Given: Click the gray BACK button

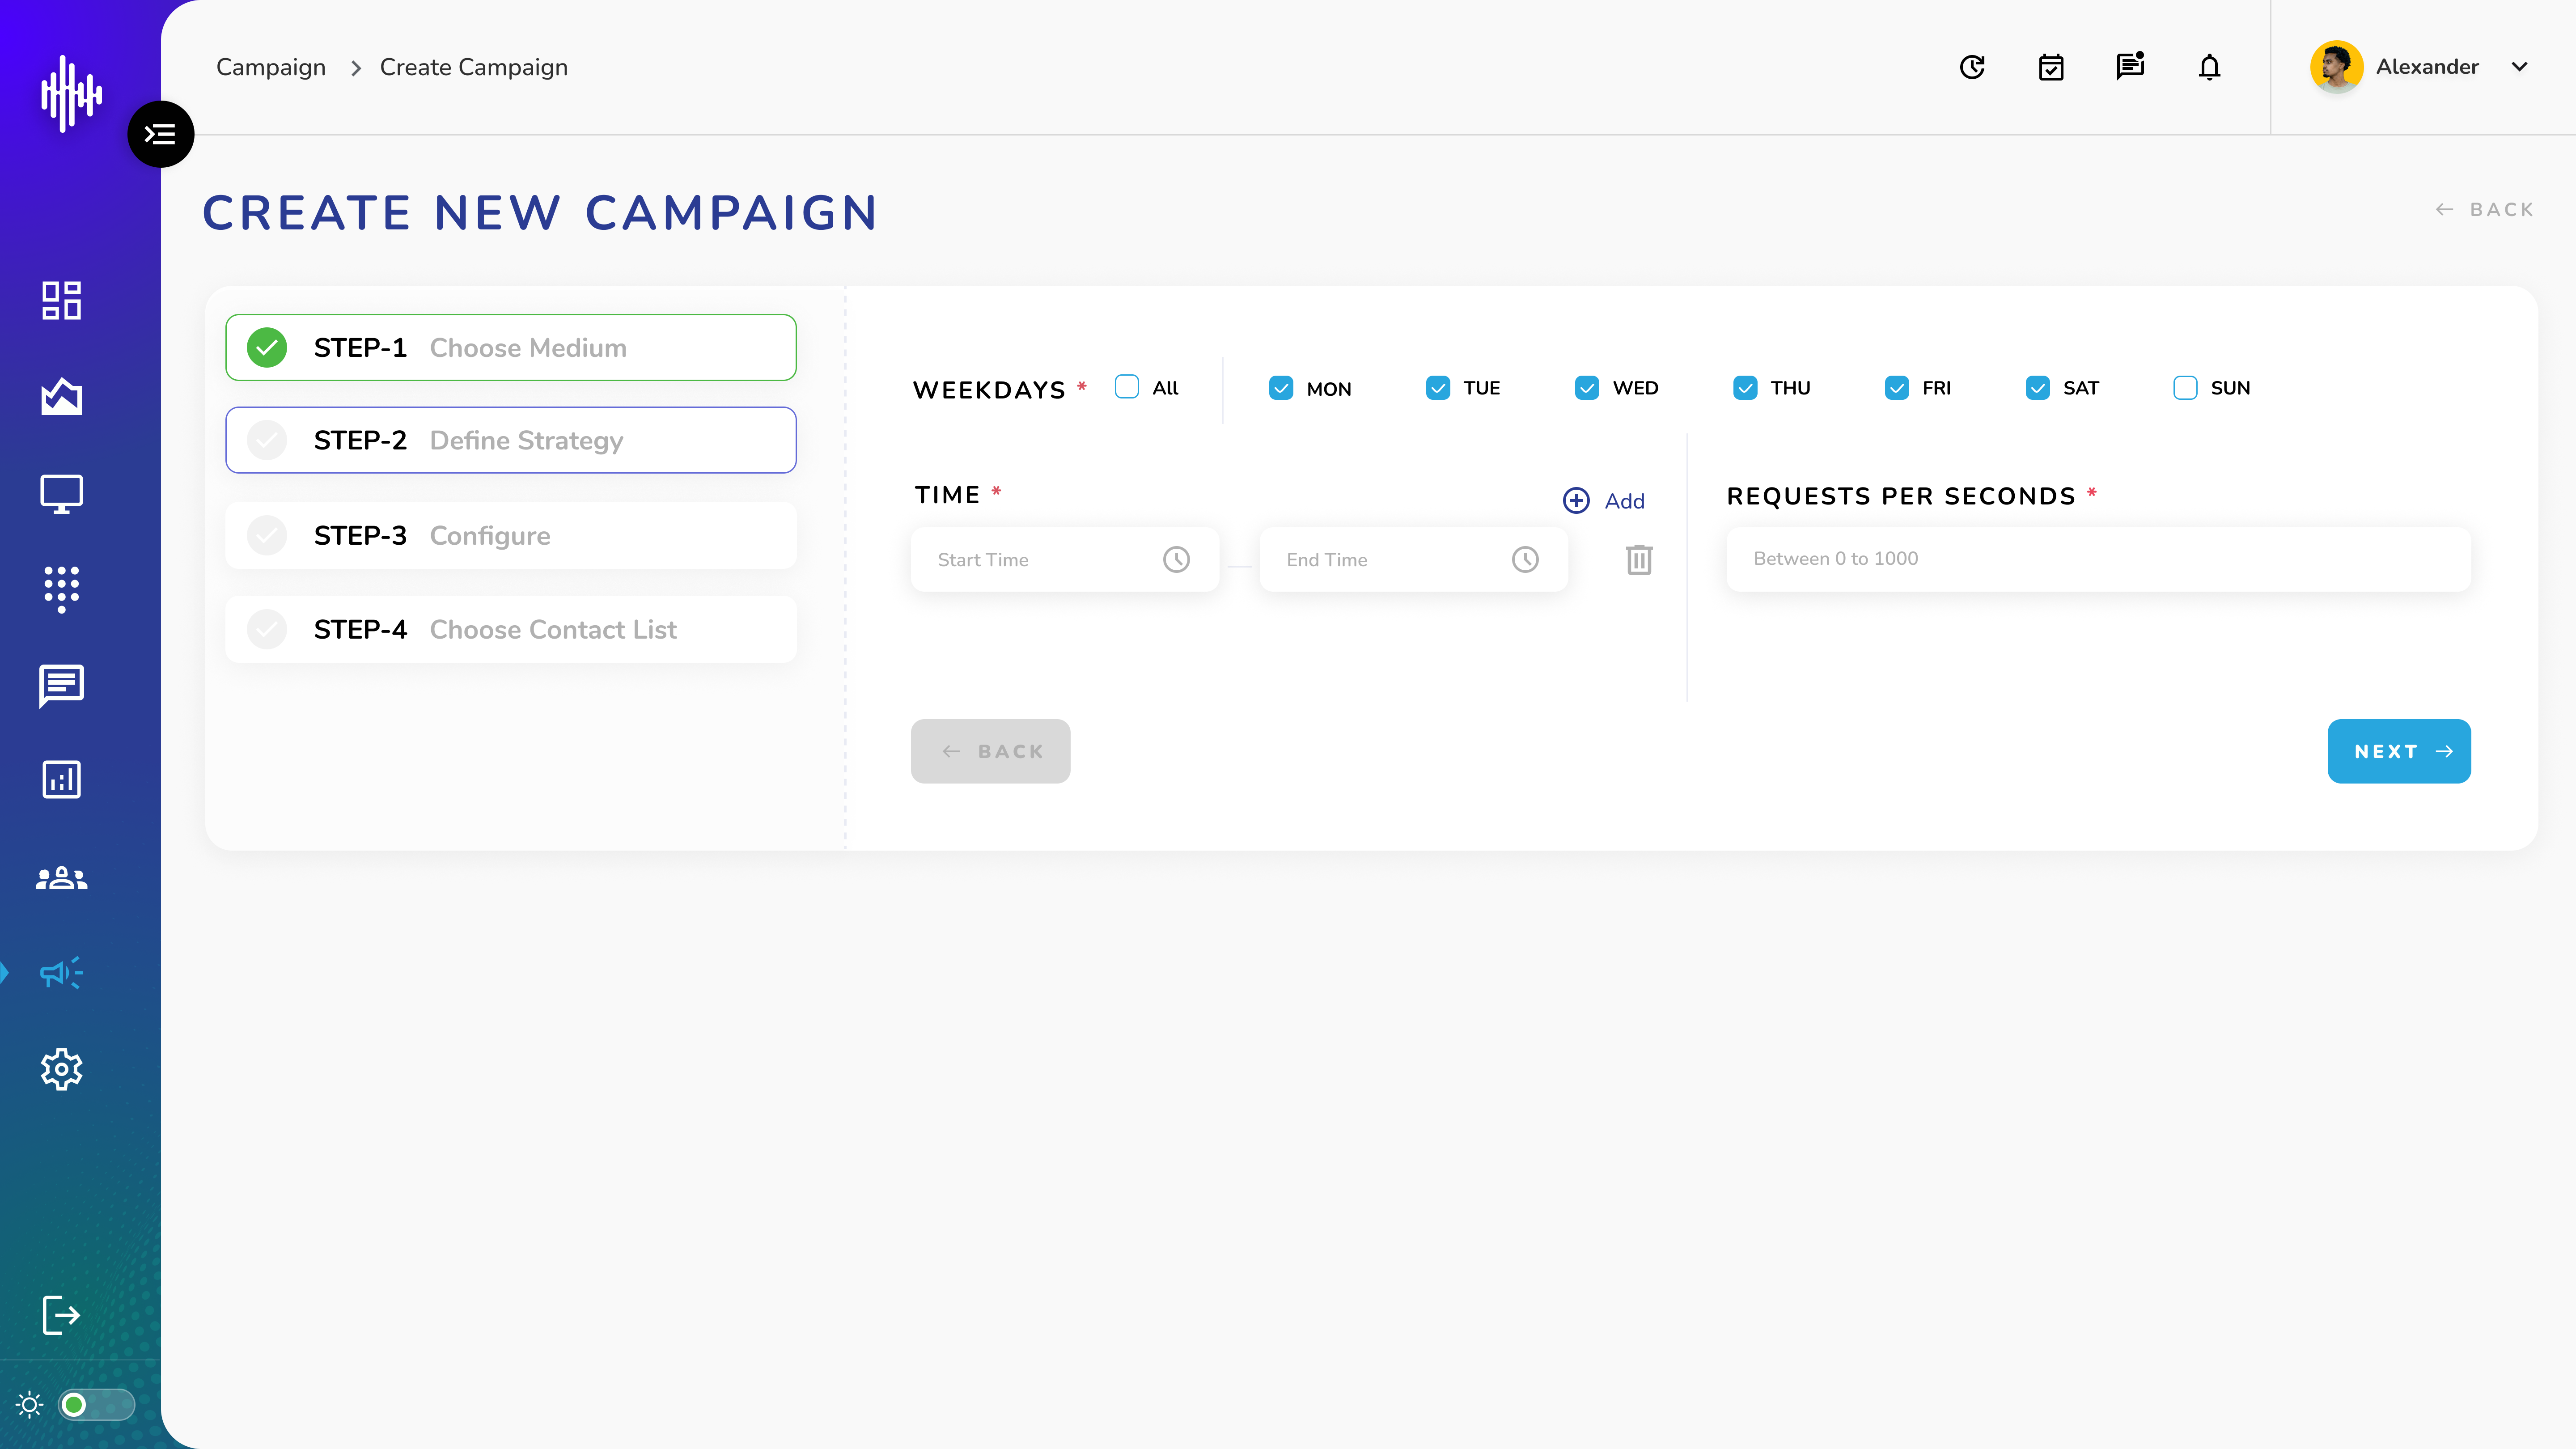Looking at the screenshot, I should [990, 751].
